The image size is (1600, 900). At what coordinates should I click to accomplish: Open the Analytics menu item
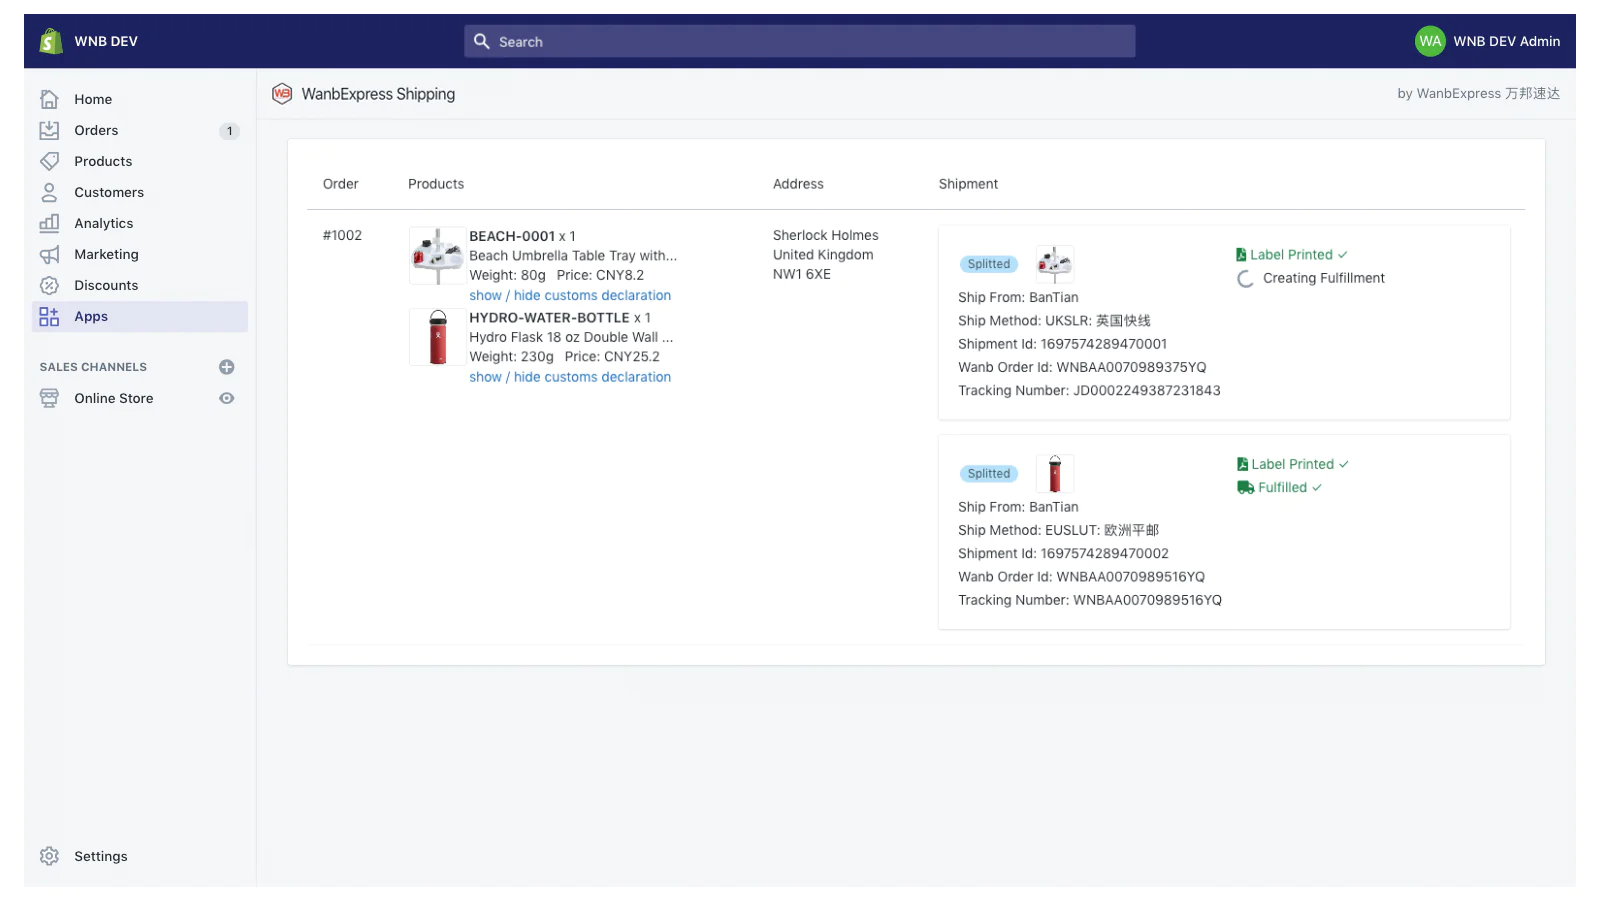click(140, 223)
